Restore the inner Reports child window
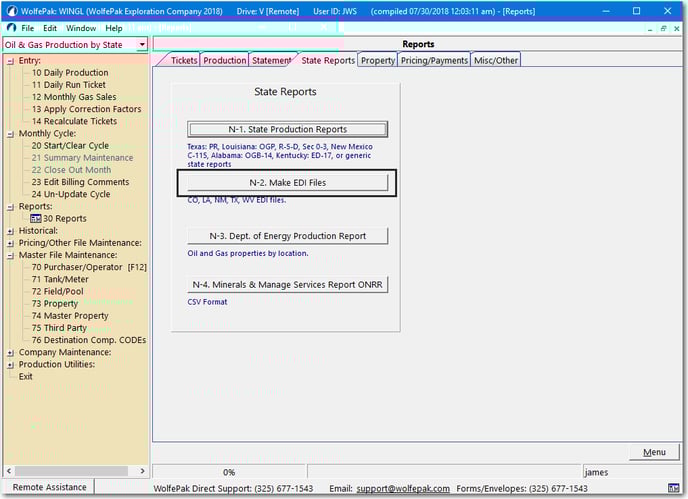The width and height of the screenshot is (688, 499). point(663,29)
